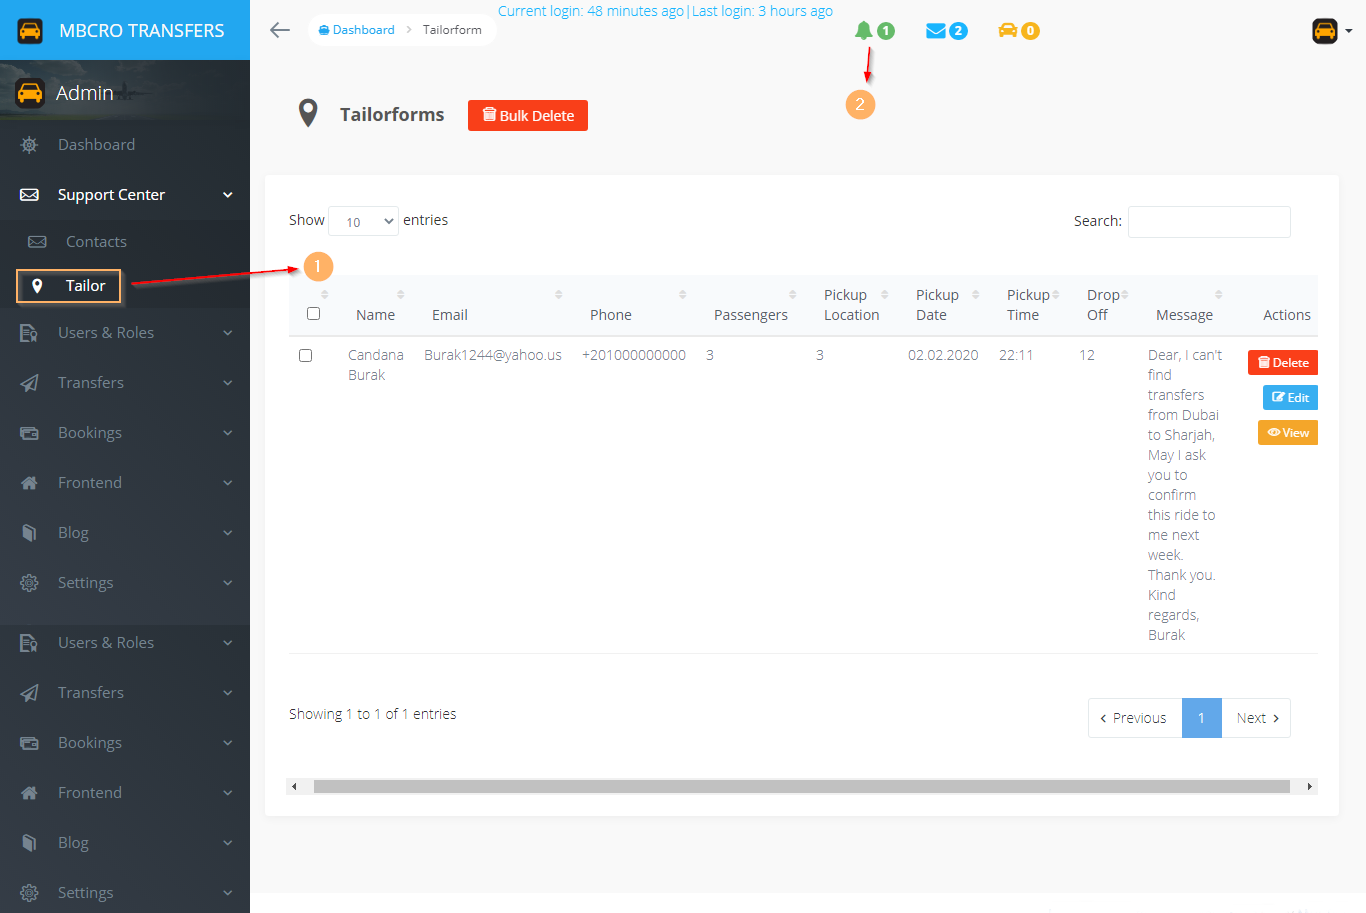1366x913 pixels.
Task: Click the Bulk Delete button
Action: tap(528, 116)
